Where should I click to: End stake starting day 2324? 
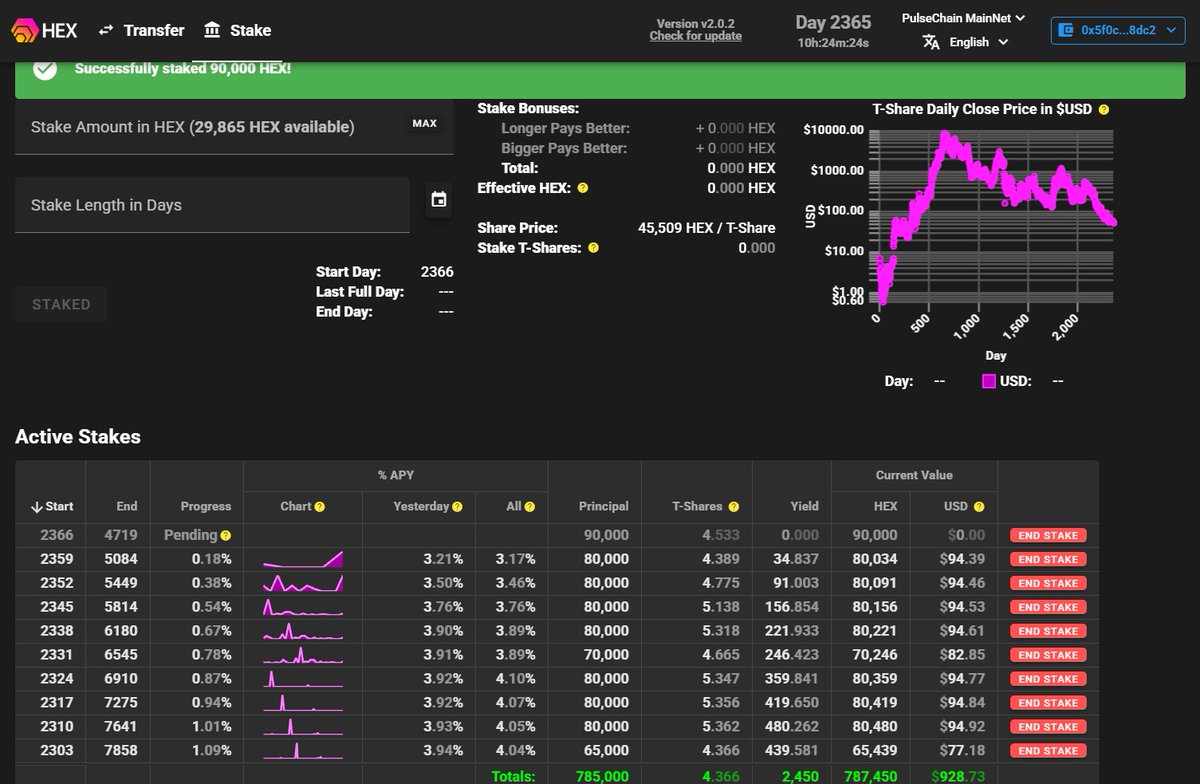(x=1048, y=679)
